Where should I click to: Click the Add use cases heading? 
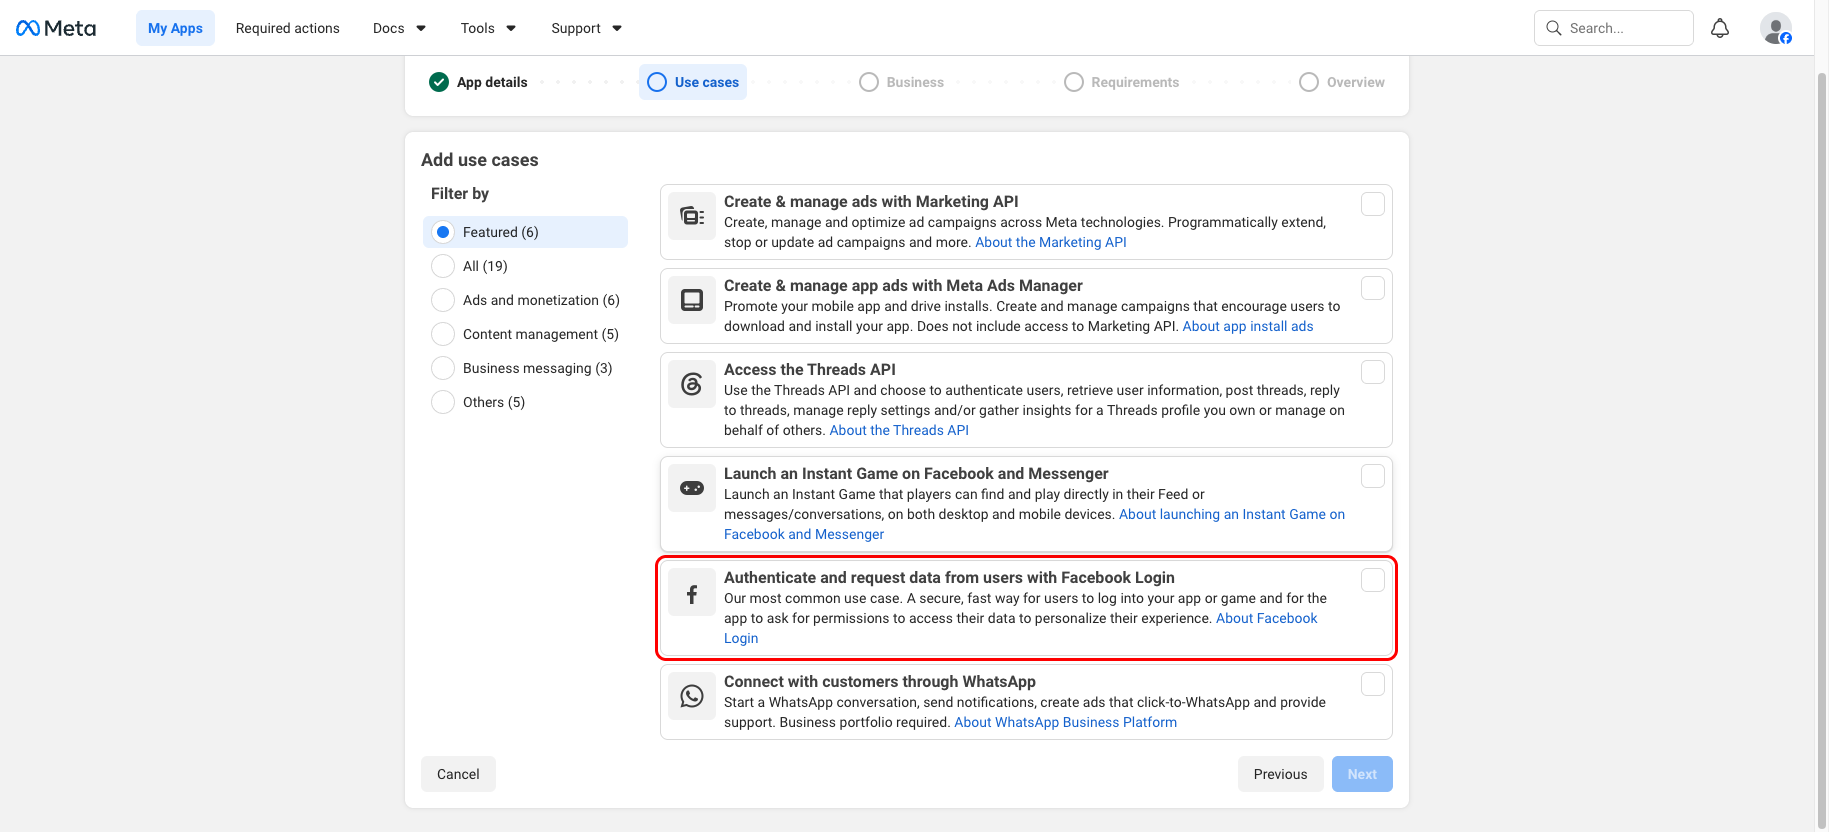tap(480, 160)
